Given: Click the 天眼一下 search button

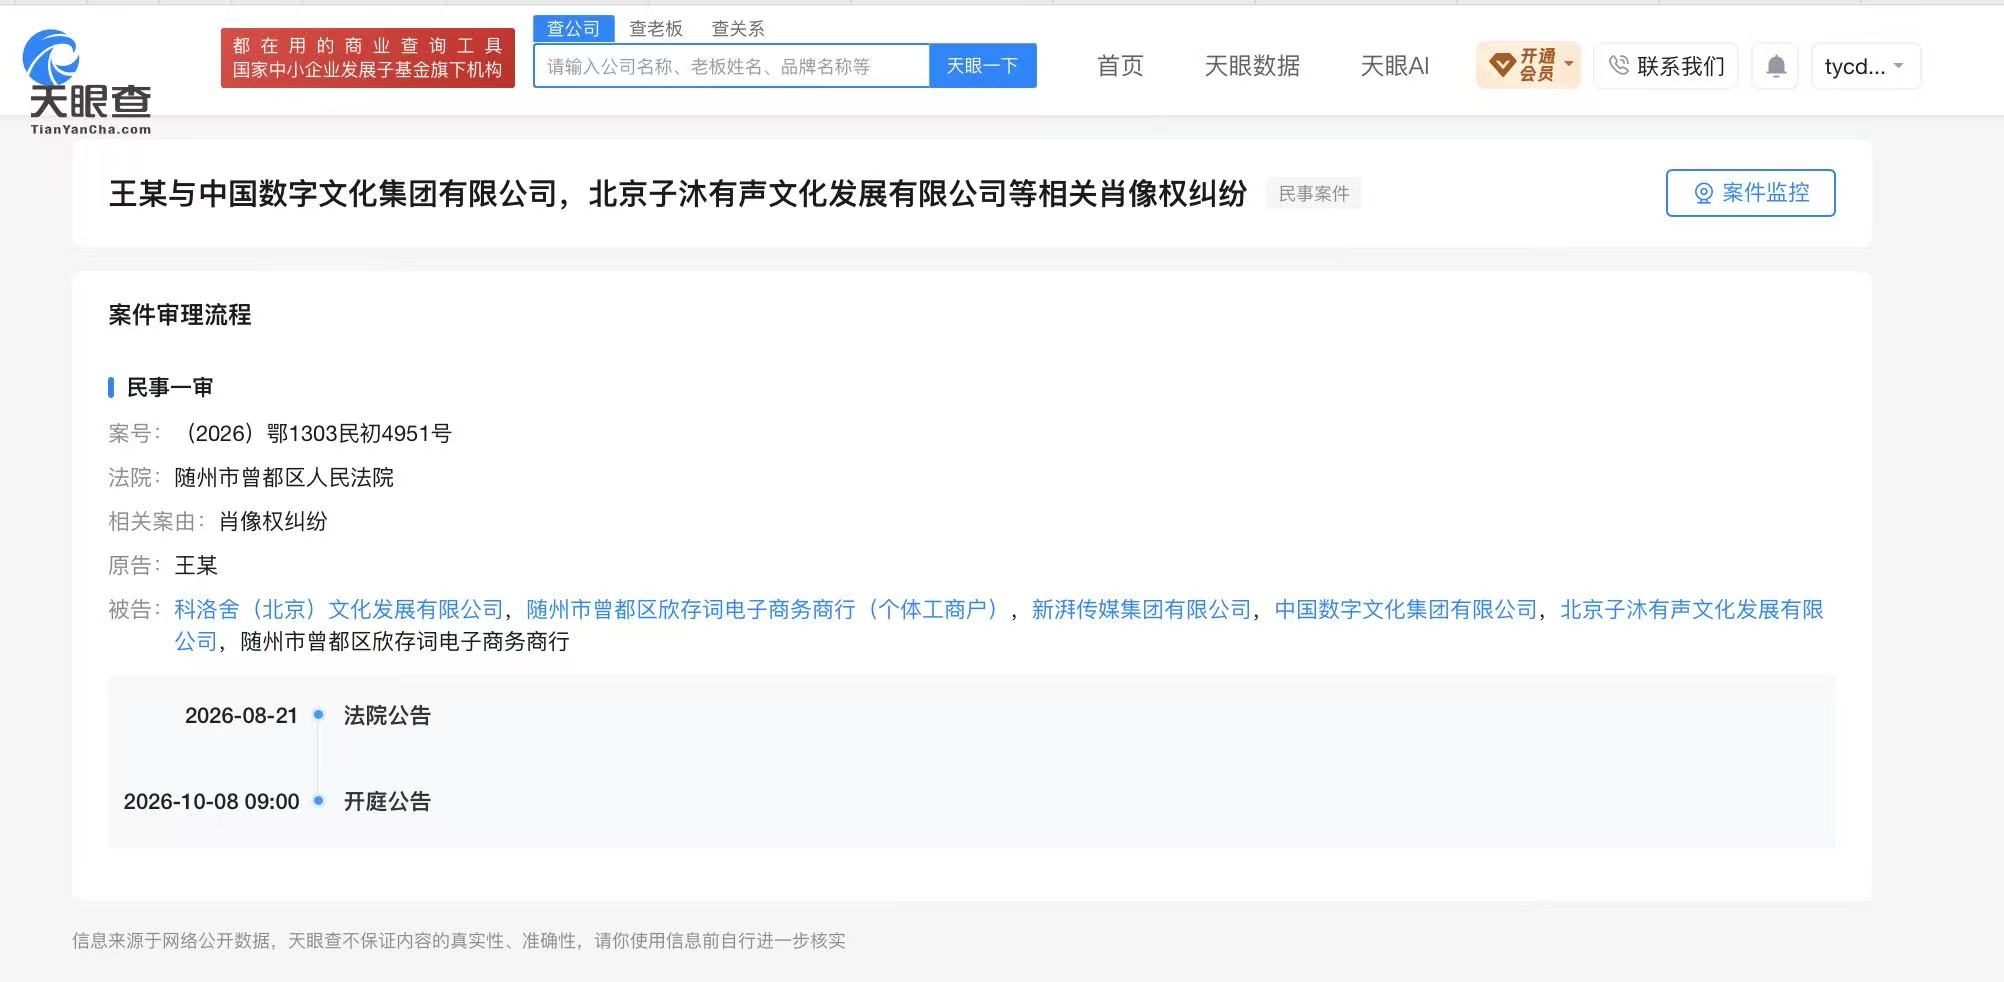Looking at the screenshot, I should tap(982, 66).
